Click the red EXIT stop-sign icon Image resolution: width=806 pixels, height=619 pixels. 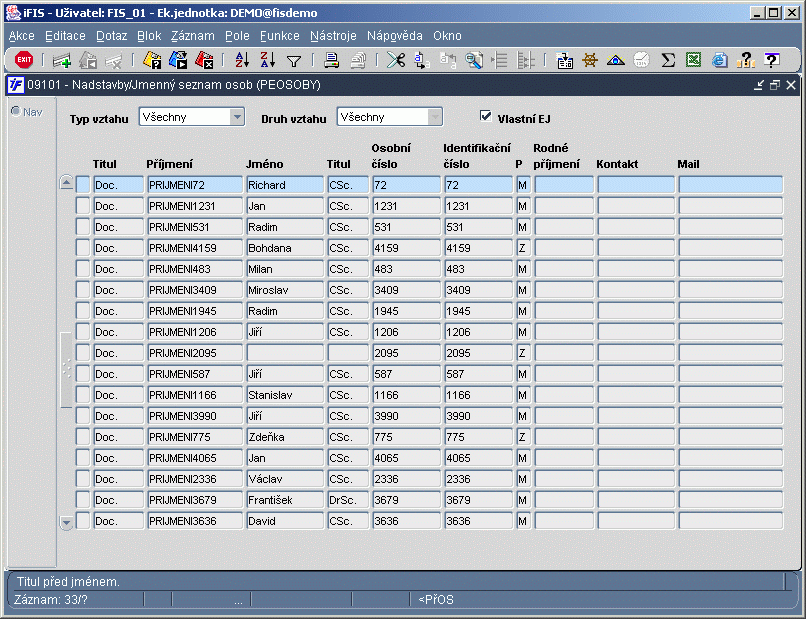(x=24, y=60)
